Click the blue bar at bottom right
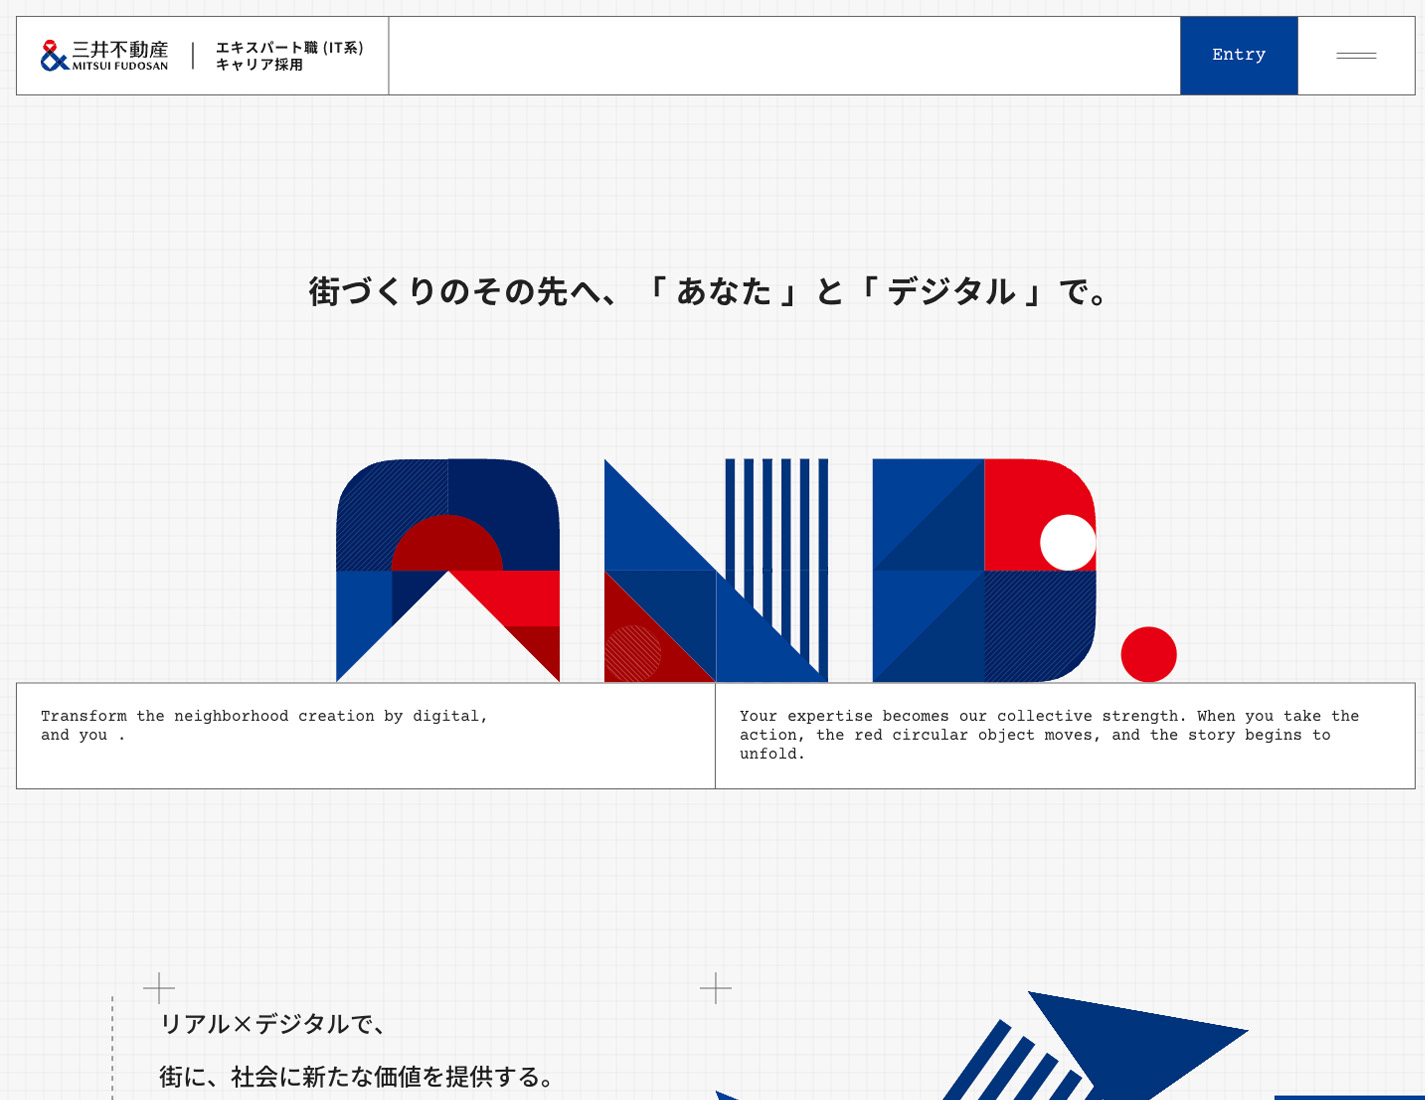Image resolution: width=1425 pixels, height=1100 pixels. (1349, 1097)
